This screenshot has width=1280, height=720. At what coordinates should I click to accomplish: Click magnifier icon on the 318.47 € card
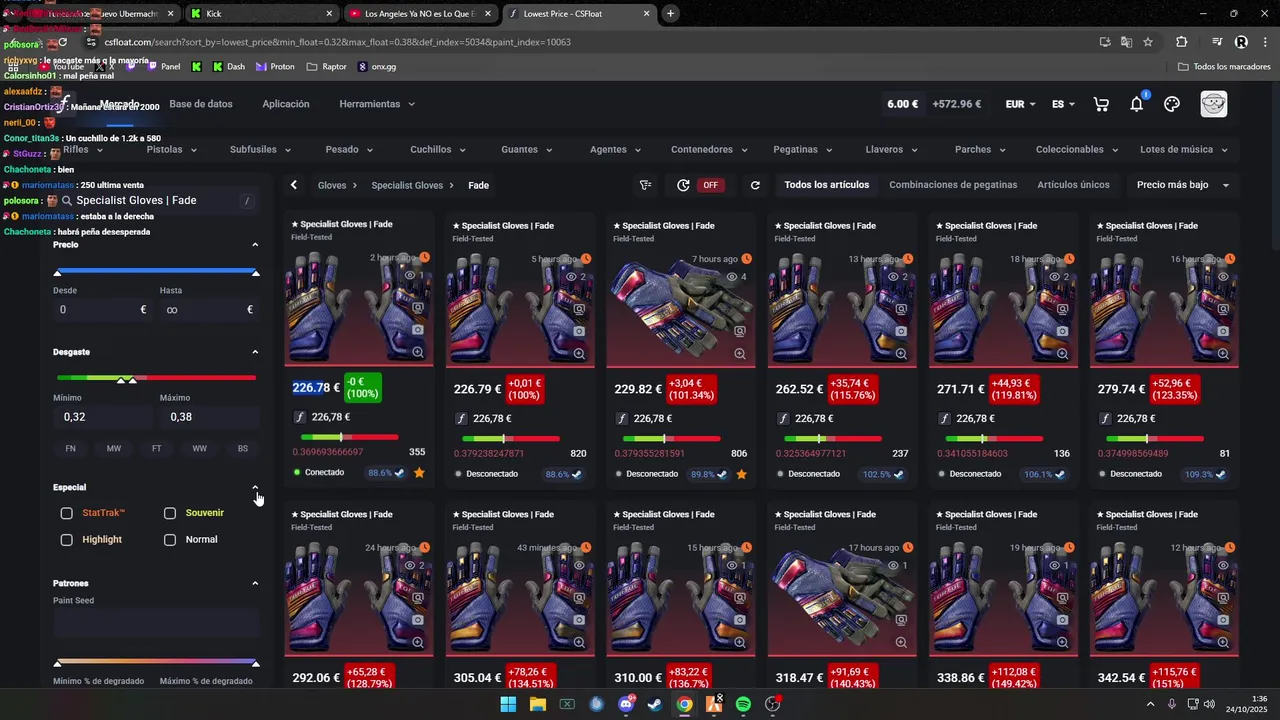click(x=901, y=642)
